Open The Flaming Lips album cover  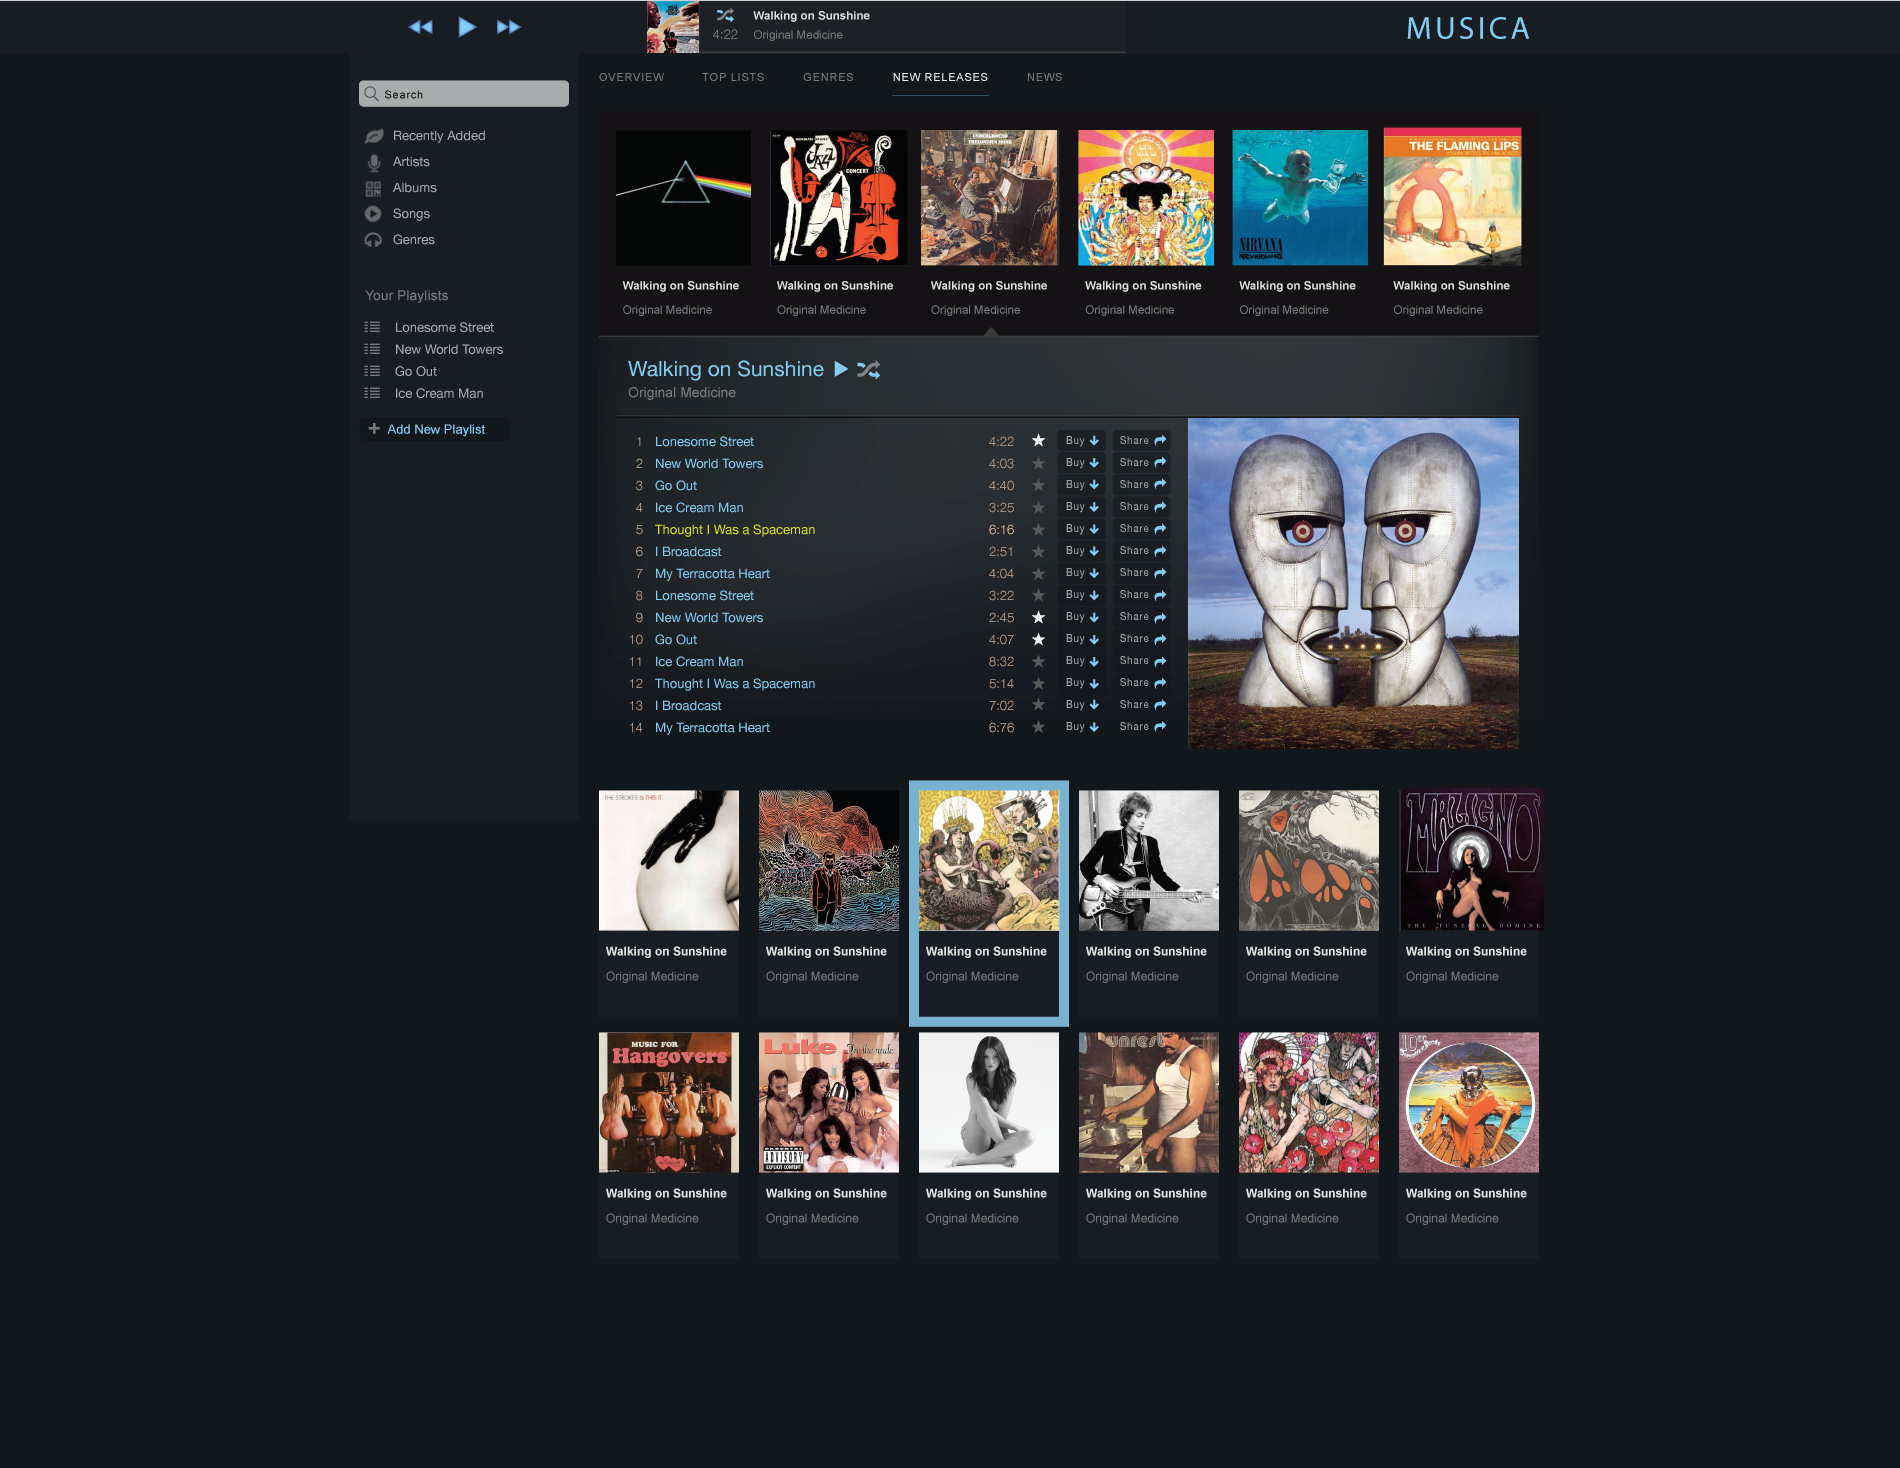click(1452, 196)
